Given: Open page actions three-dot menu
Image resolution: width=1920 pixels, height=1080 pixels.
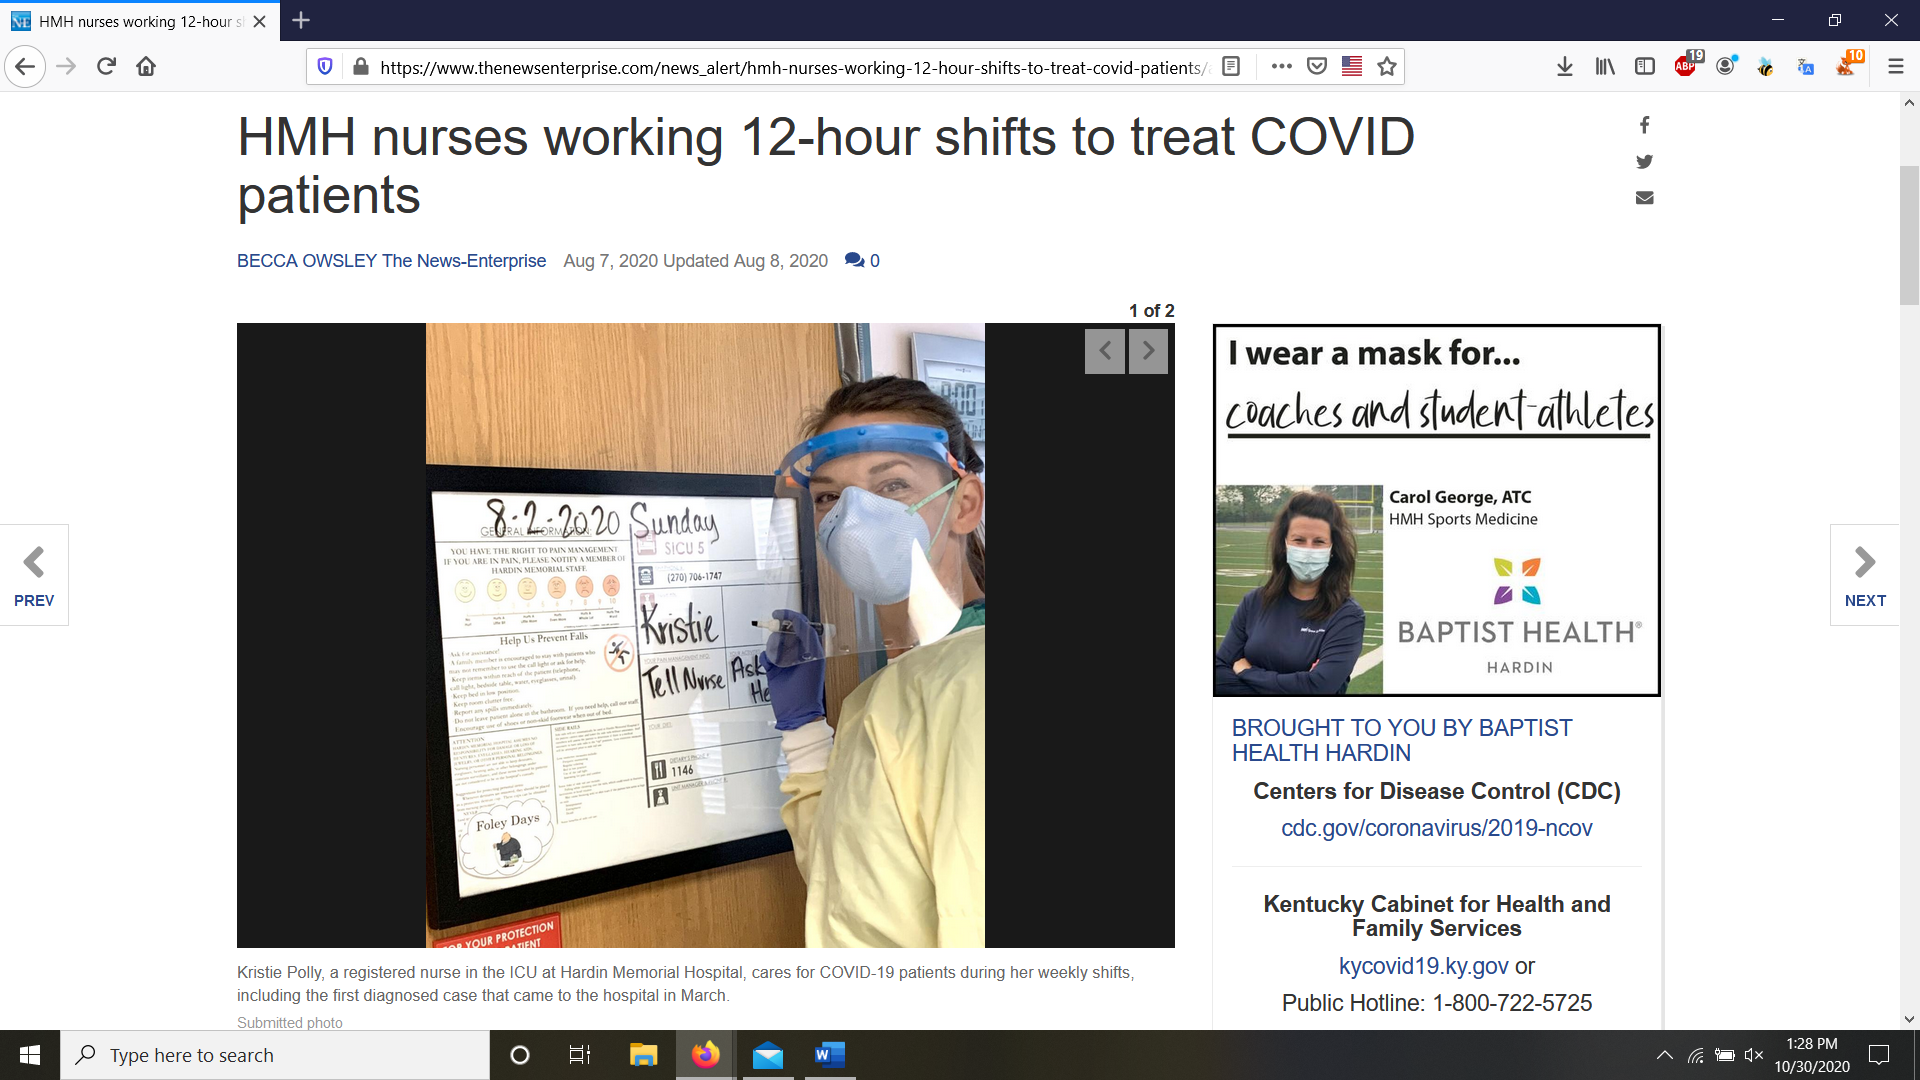Looking at the screenshot, I should click(1281, 67).
